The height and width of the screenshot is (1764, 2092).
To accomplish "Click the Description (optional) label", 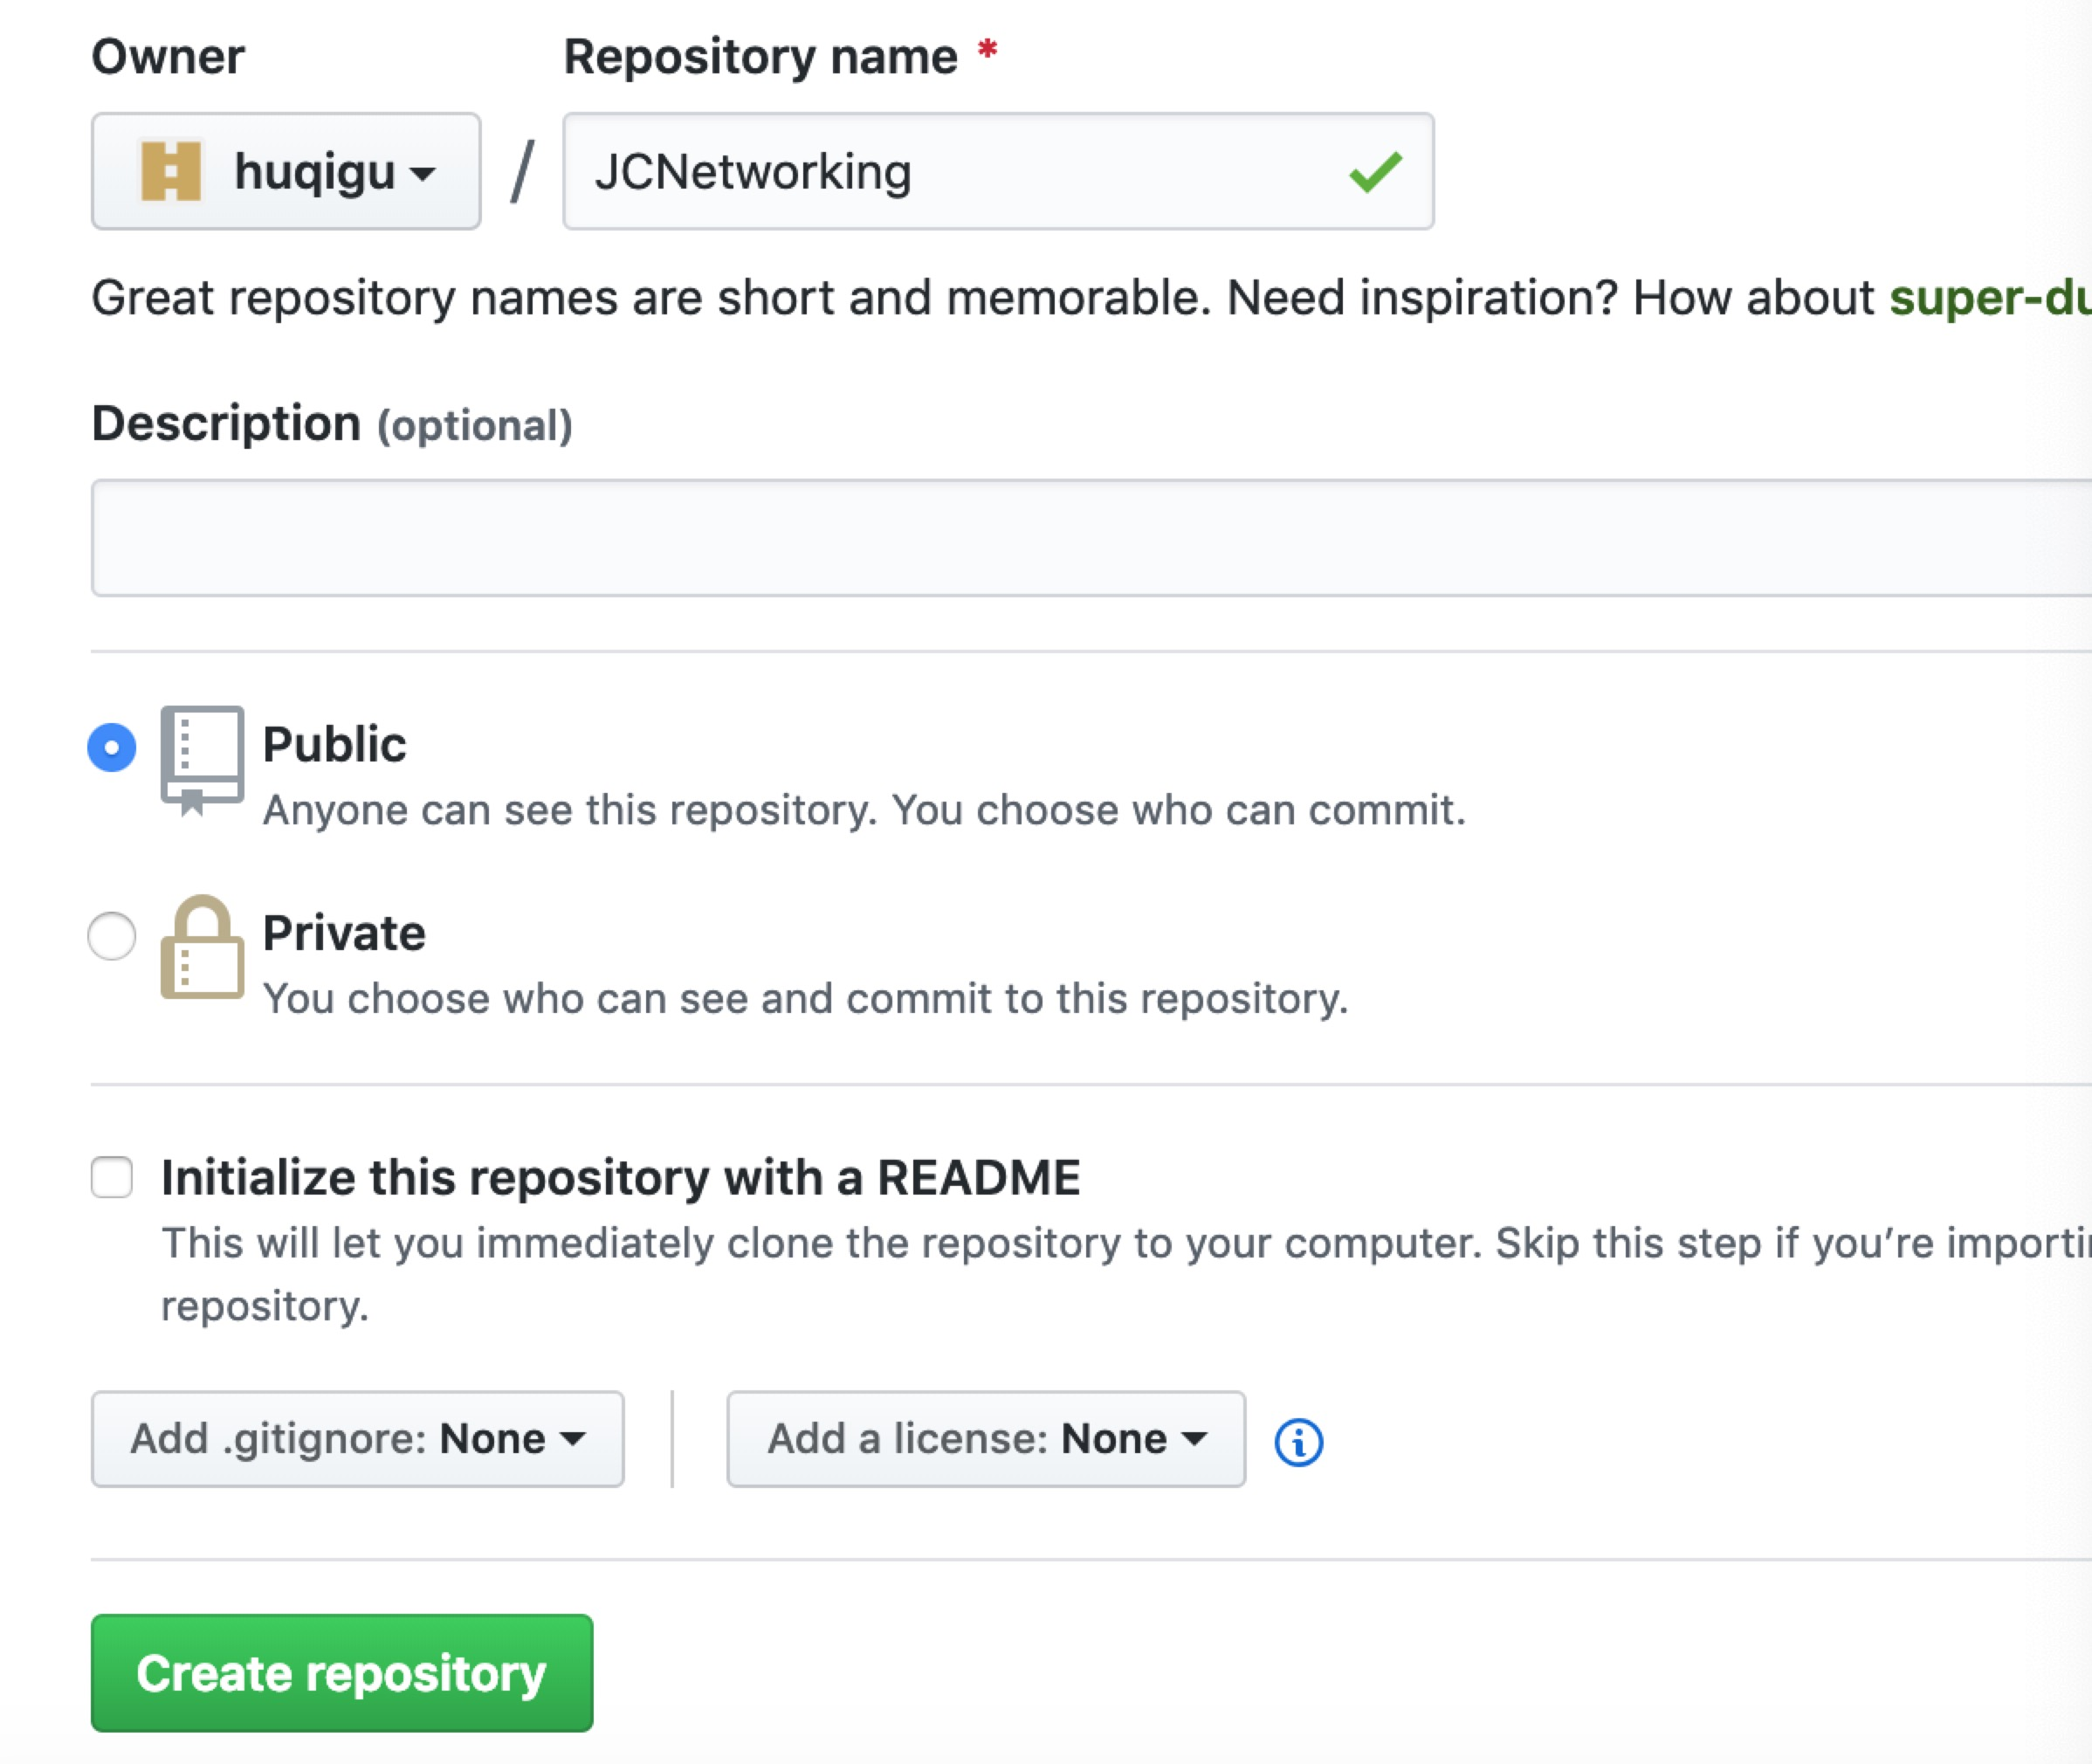I will tap(332, 424).
